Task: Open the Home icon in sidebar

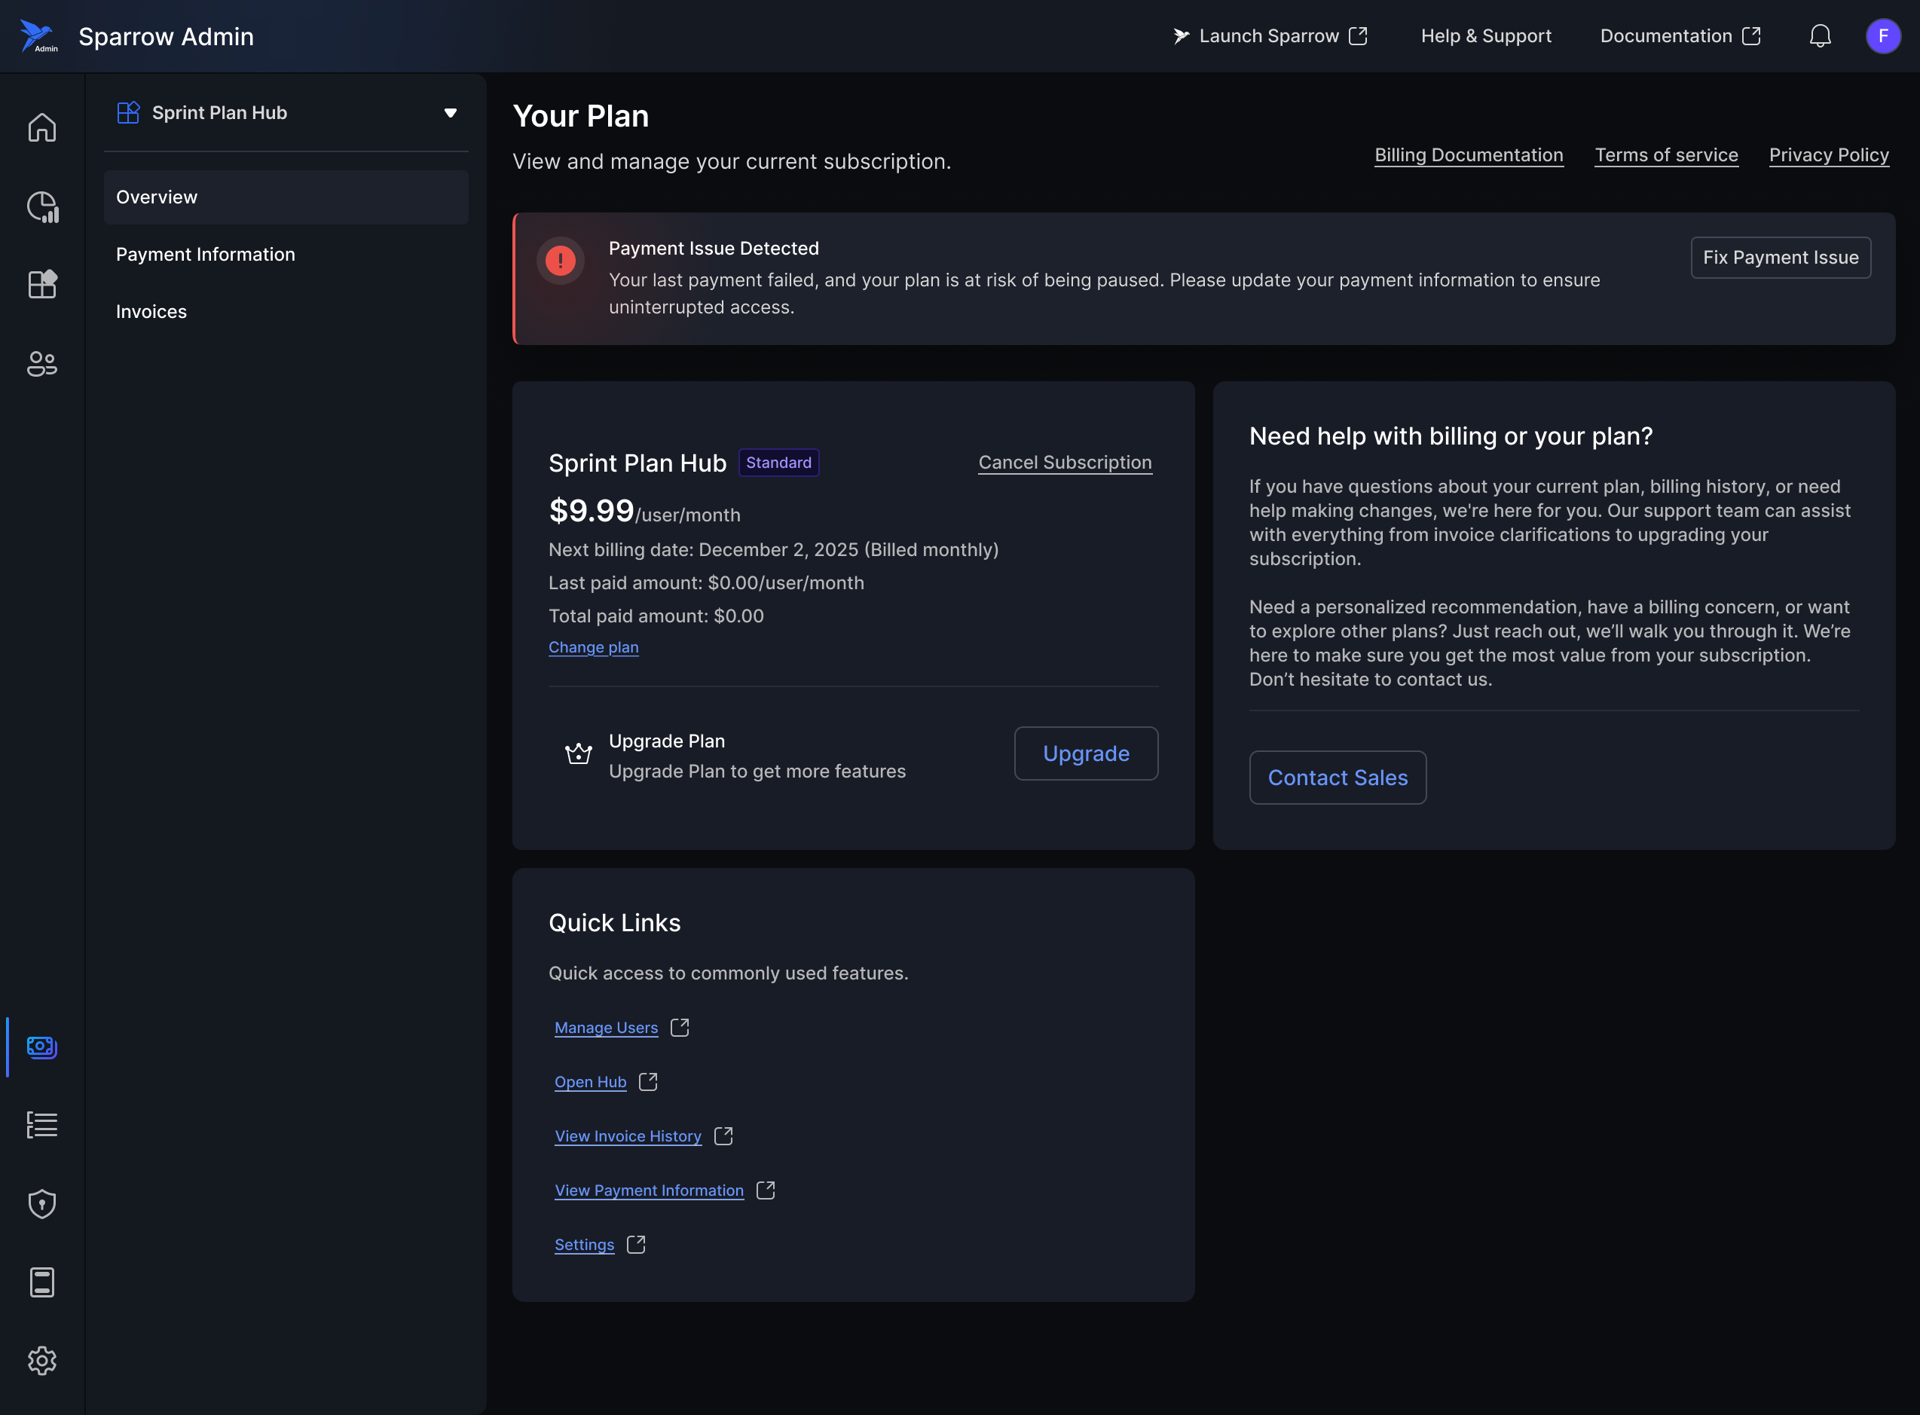Action: pyautogui.click(x=42, y=128)
